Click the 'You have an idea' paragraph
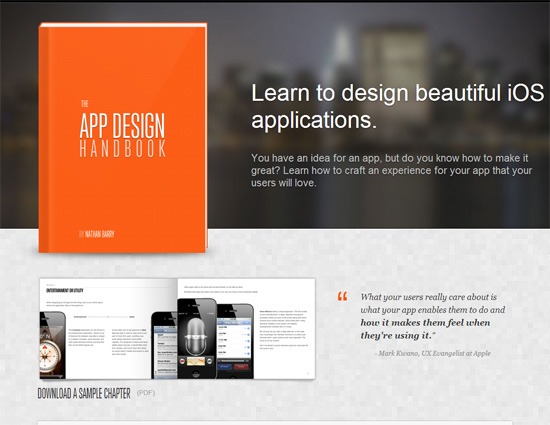This screenshot has width=550, height=425. pyautogui.click(x=391, y=170)
